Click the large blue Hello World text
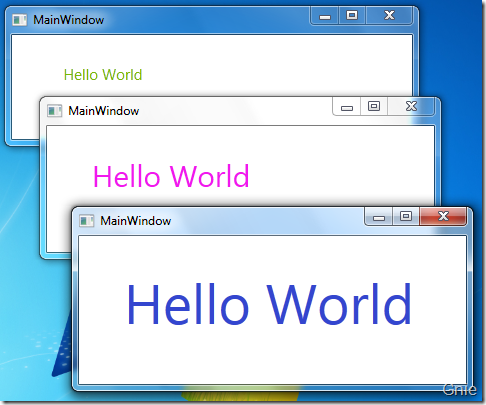Viewport: 486px width, 405px height. coord(269,304)
